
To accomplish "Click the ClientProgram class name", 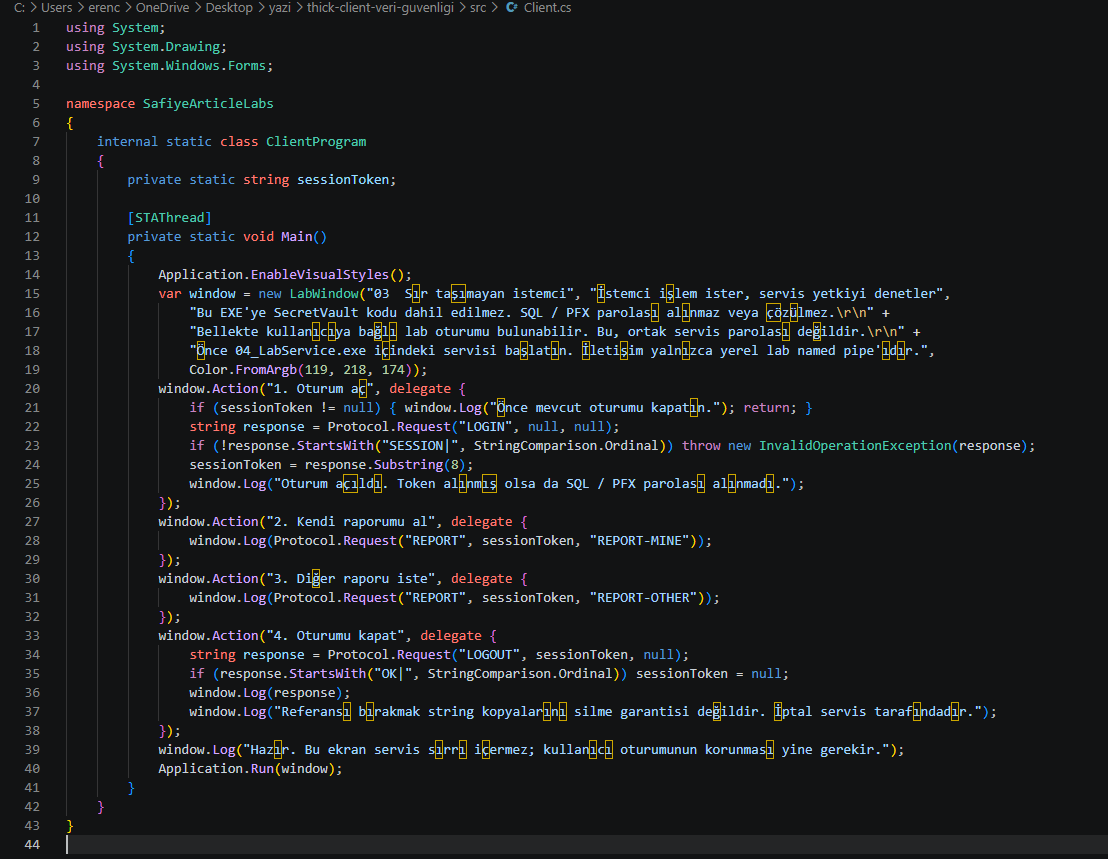I will pos(316,141).
